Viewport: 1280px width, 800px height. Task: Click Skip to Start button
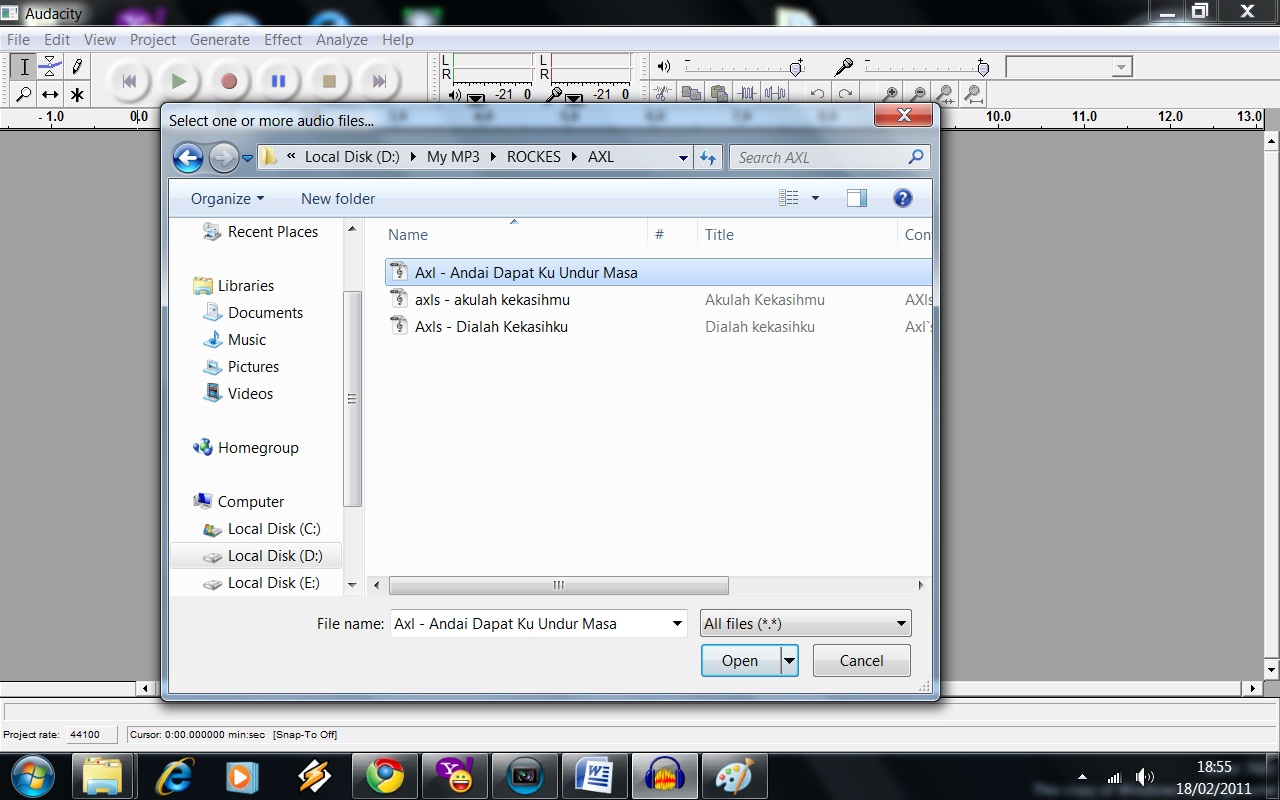[x=129, y=82]
